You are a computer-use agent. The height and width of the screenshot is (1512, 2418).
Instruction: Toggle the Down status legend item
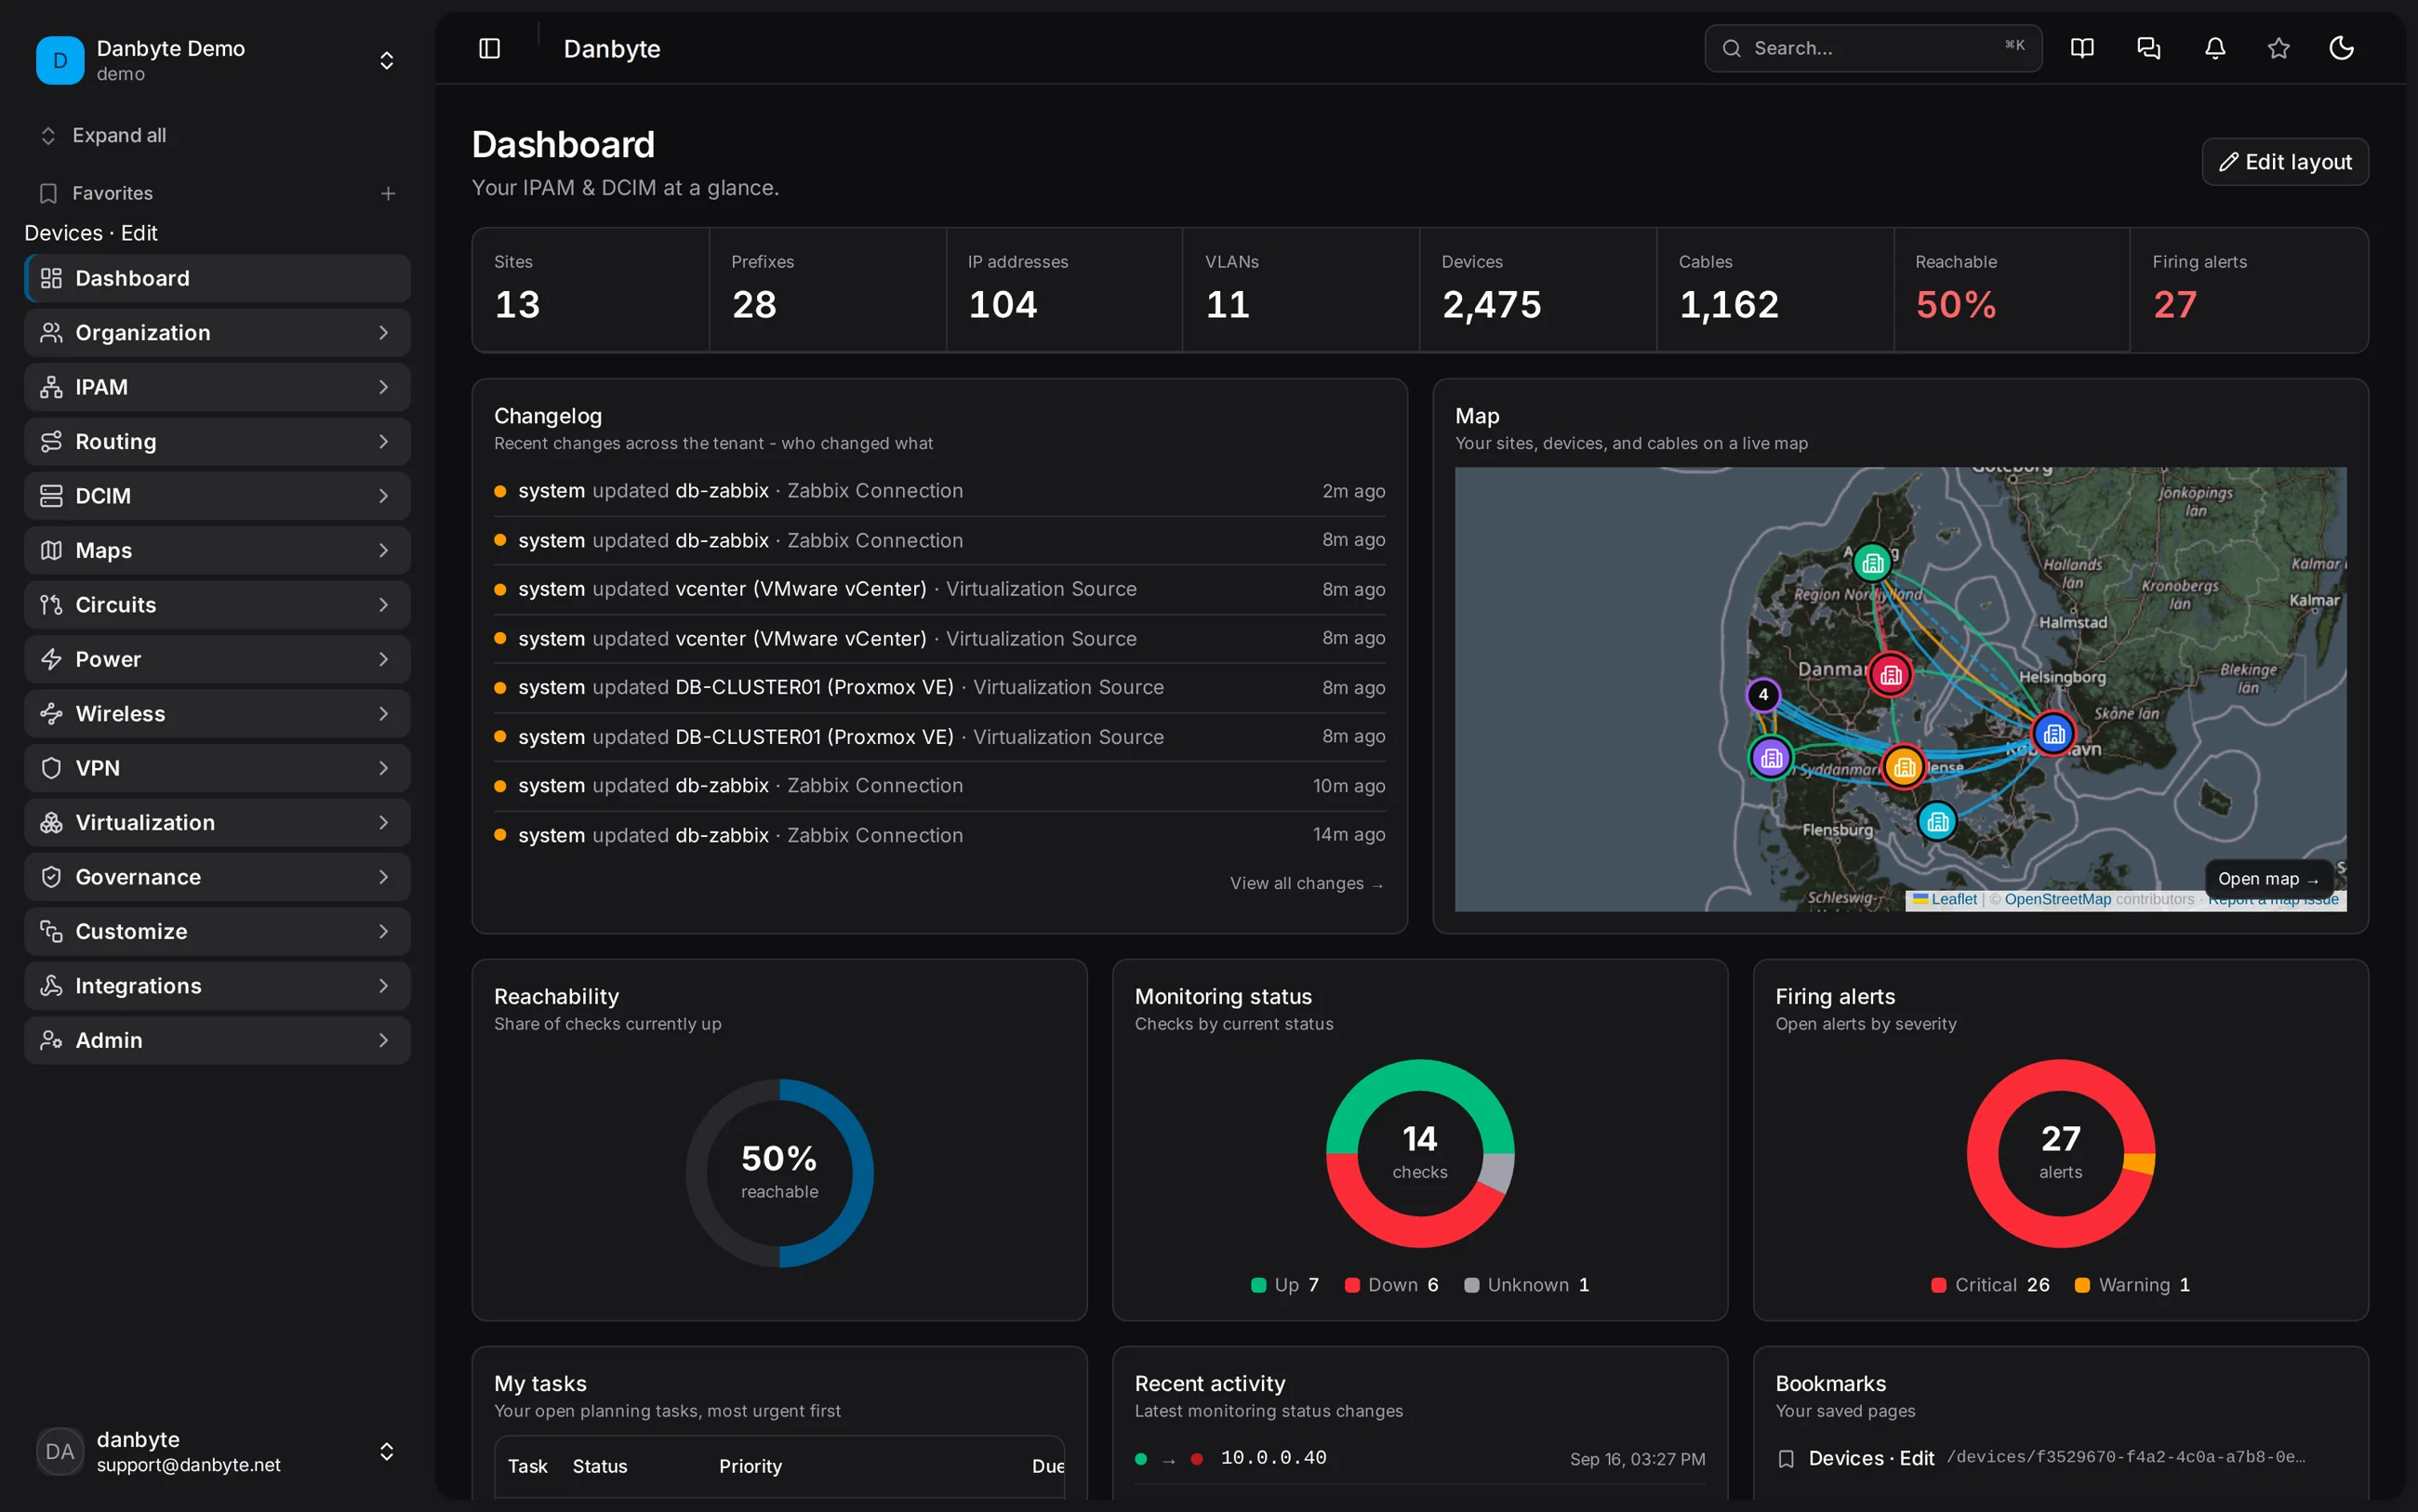click(x=1392, y=1285)
